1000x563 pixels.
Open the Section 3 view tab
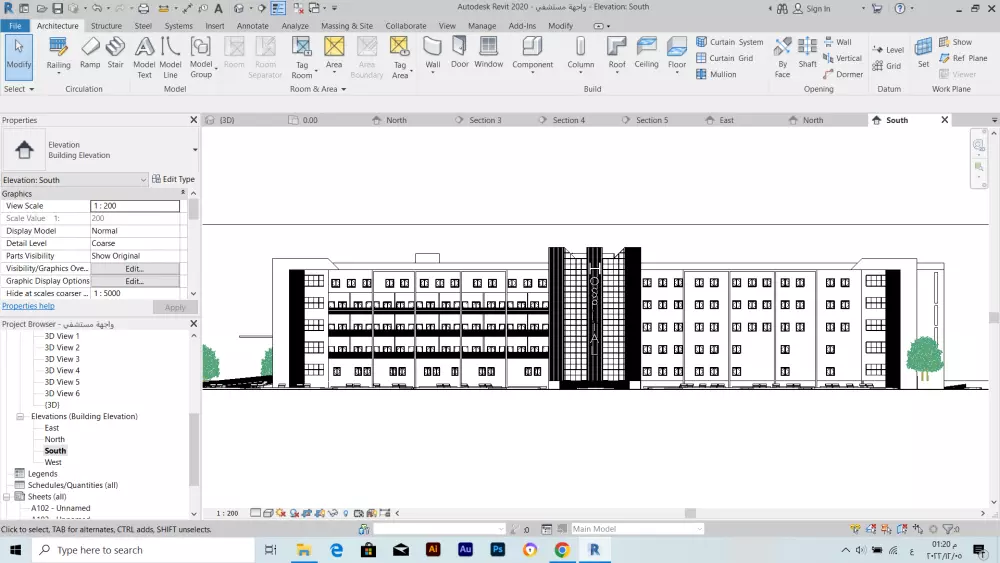coord(485,120)
